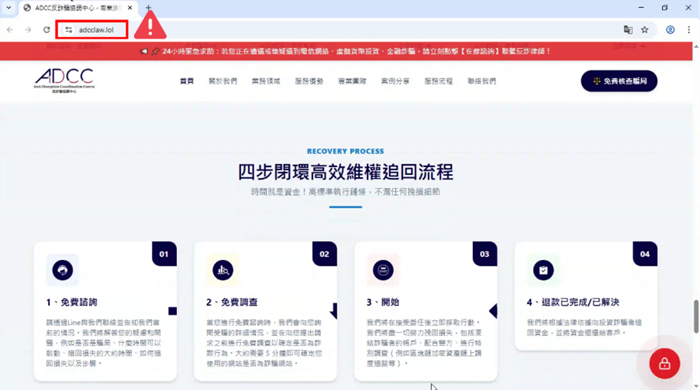
Task: Open Chrome's three-dot menu
Action: click(x=688, y=30)
